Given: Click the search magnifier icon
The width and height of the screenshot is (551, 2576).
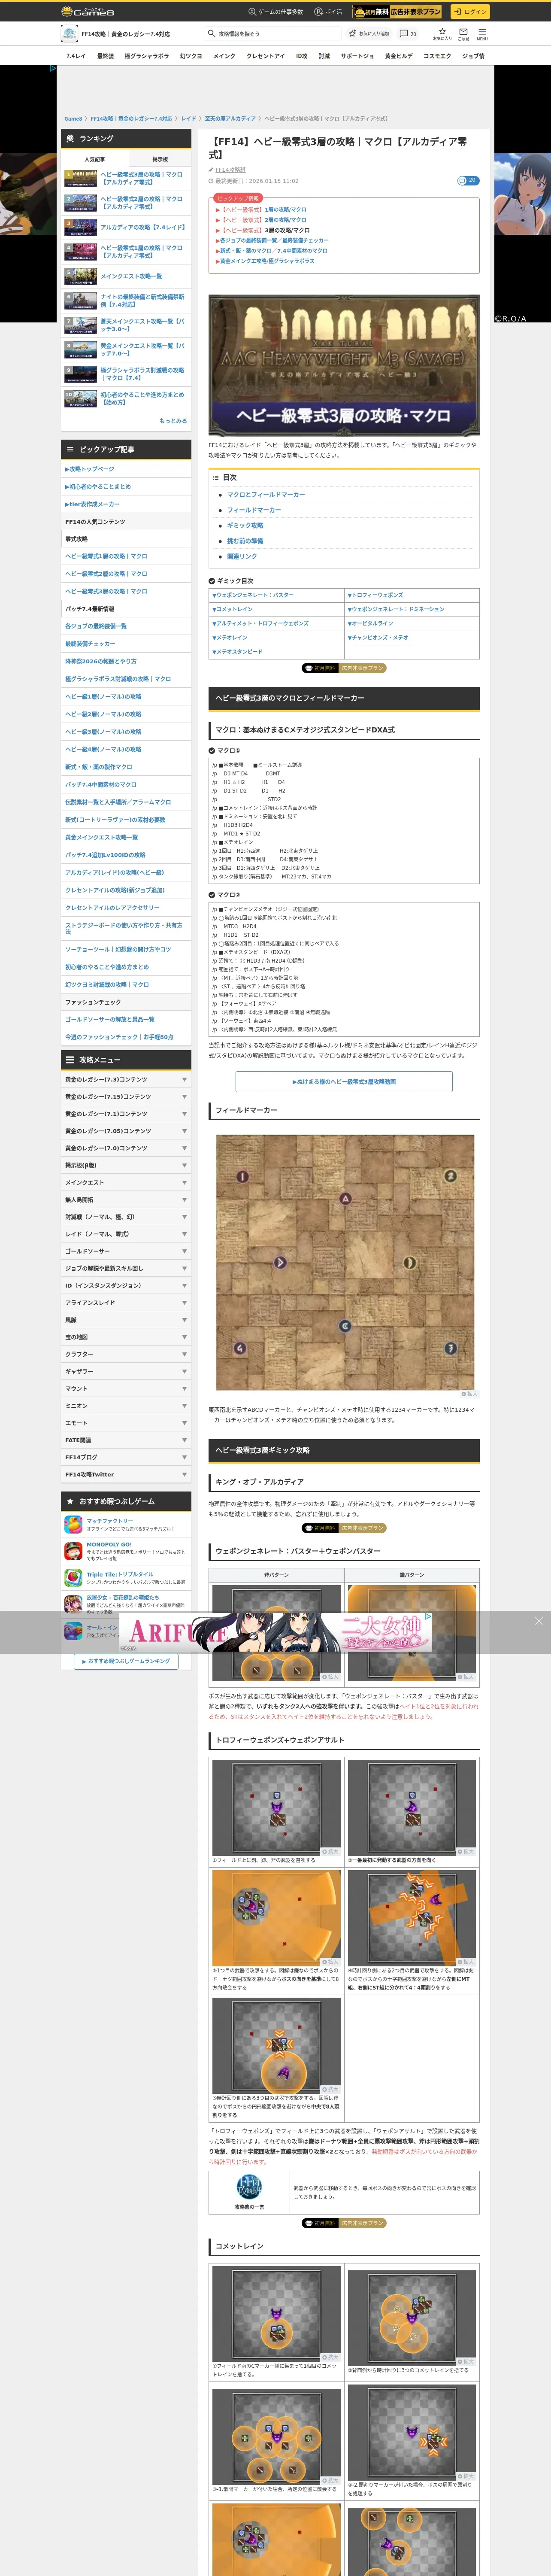Looking at the screenshot, I should (211, 34).
